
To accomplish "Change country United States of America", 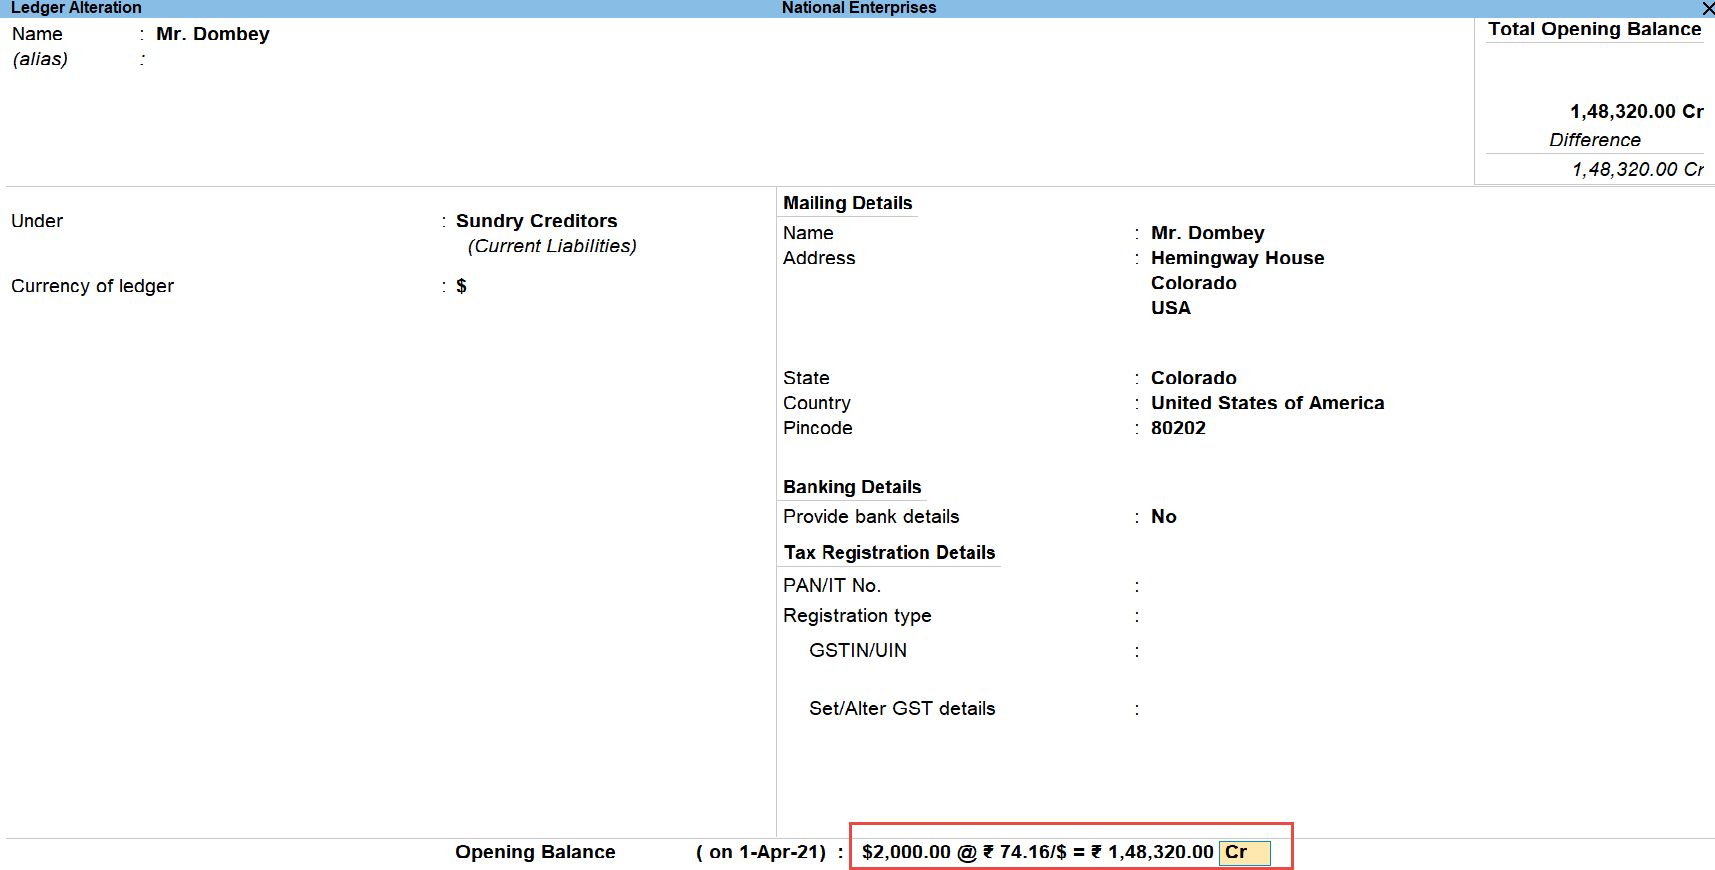I will pos(1267,403).
